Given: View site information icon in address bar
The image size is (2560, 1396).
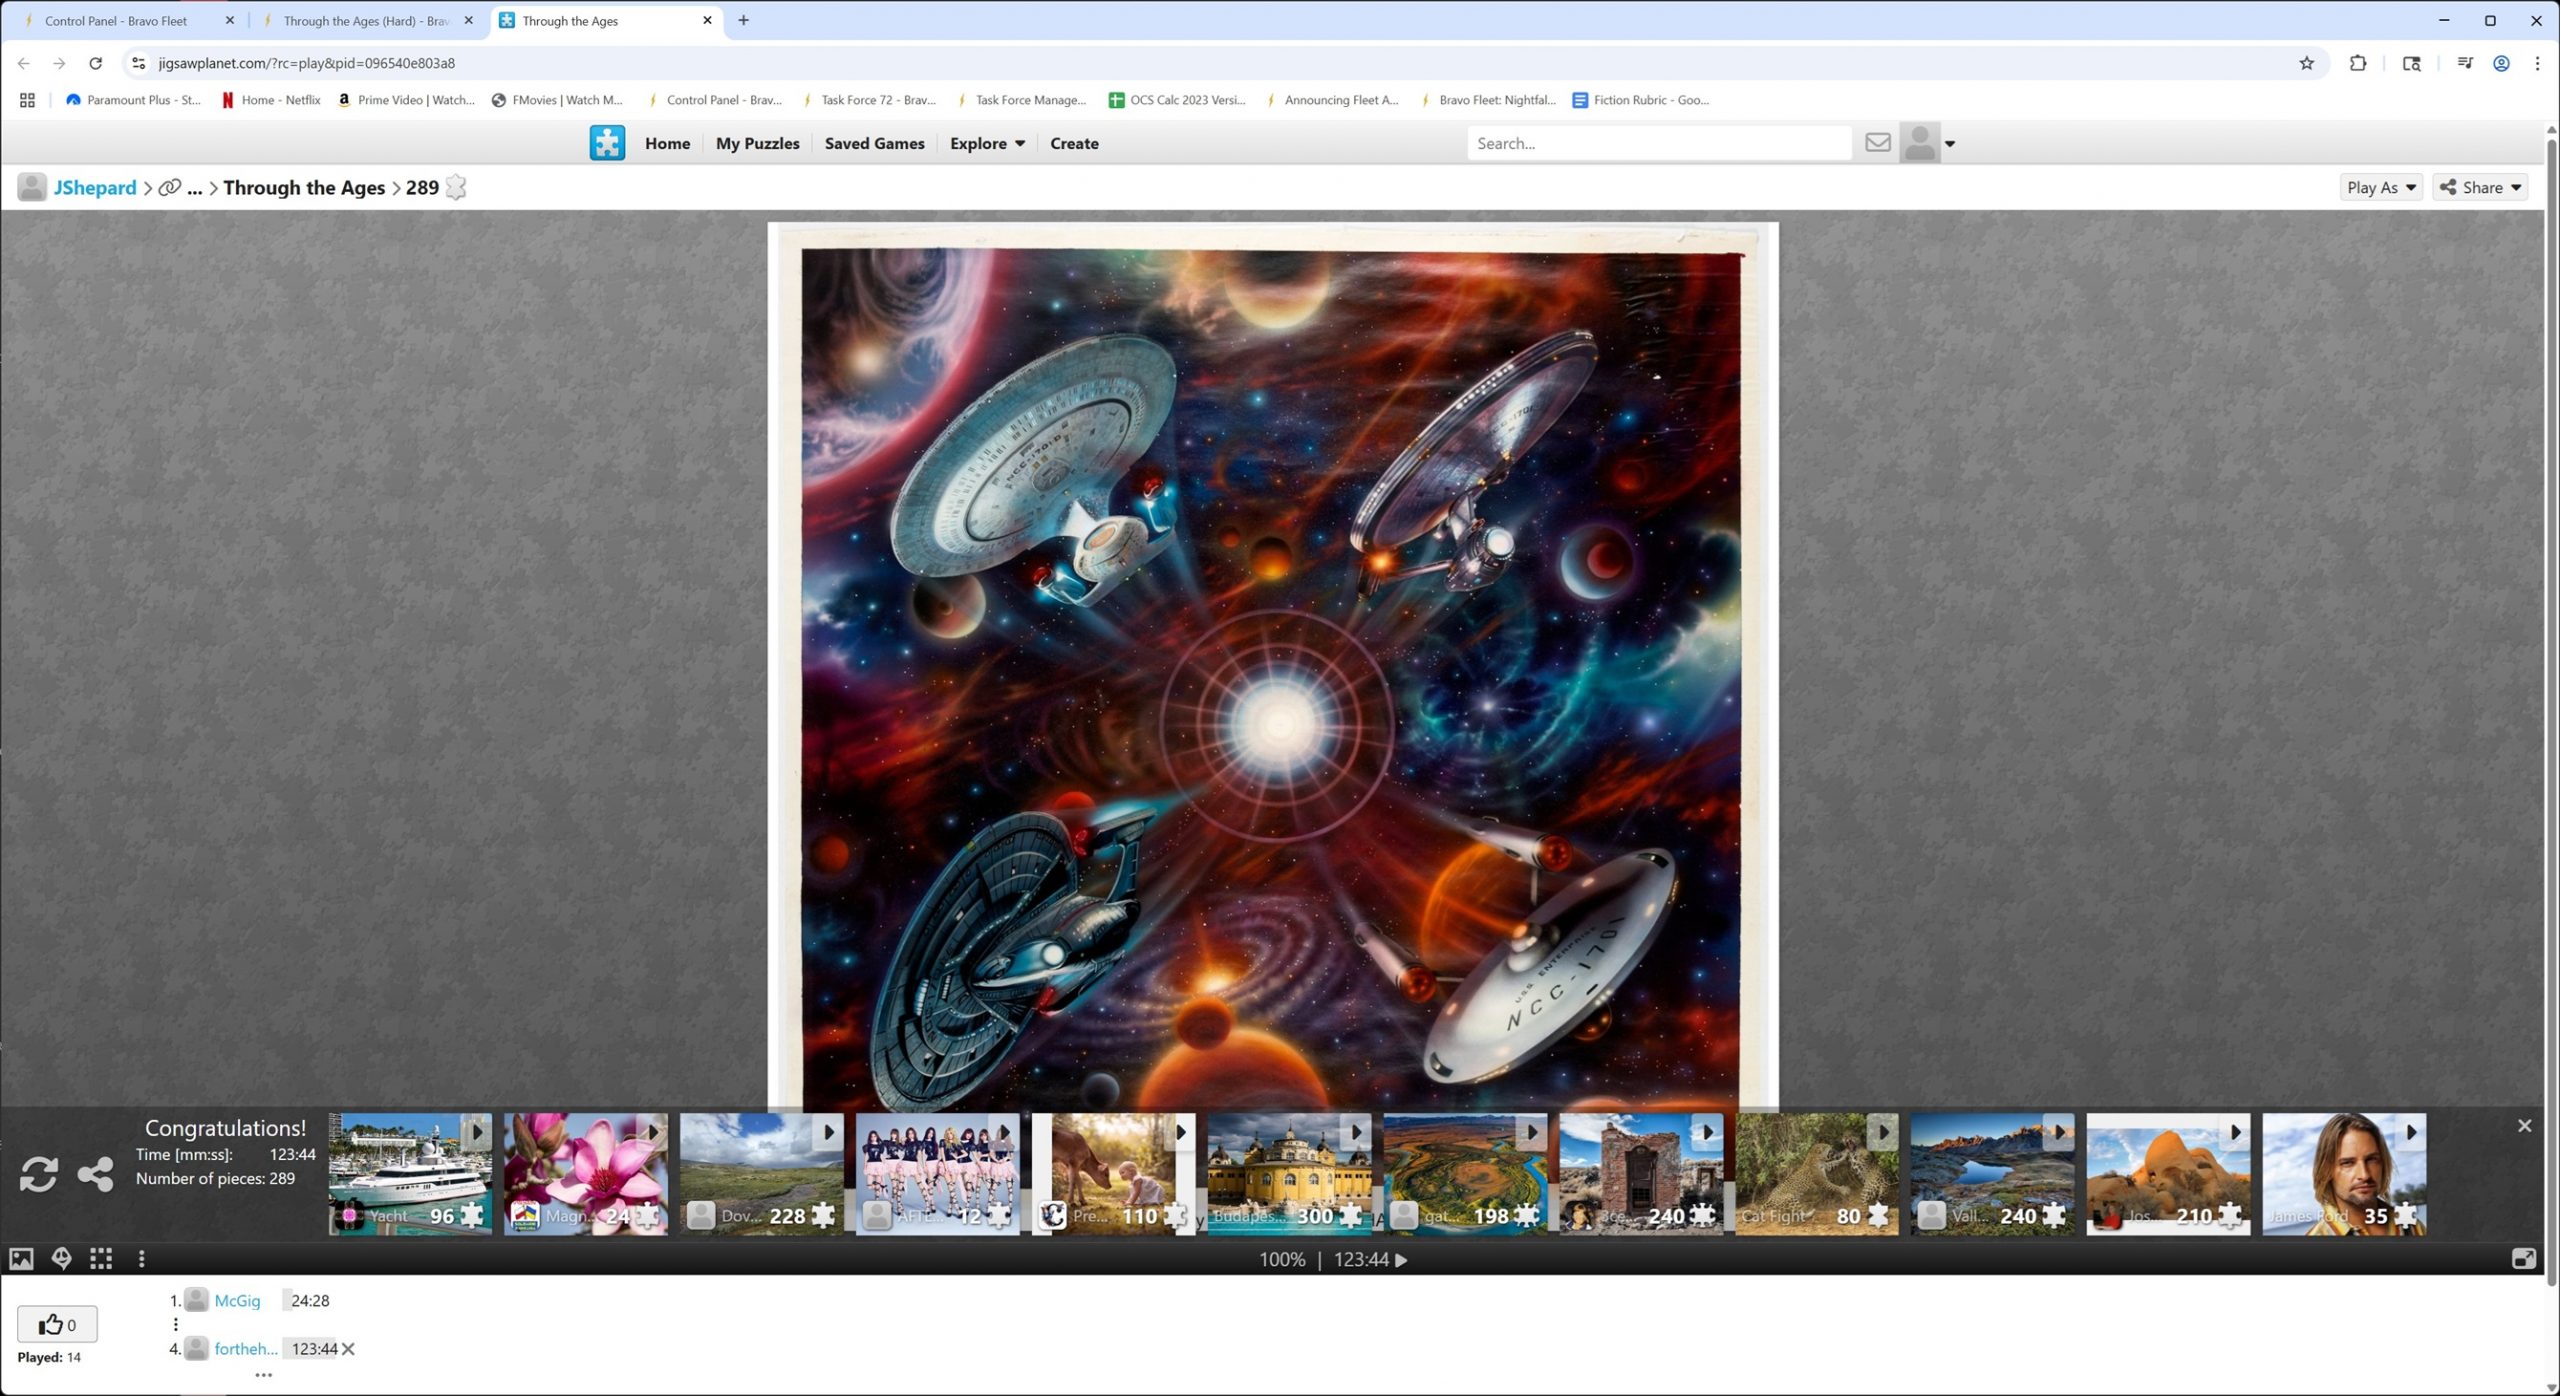Looking at the screenshot, I should click(139, 63).
